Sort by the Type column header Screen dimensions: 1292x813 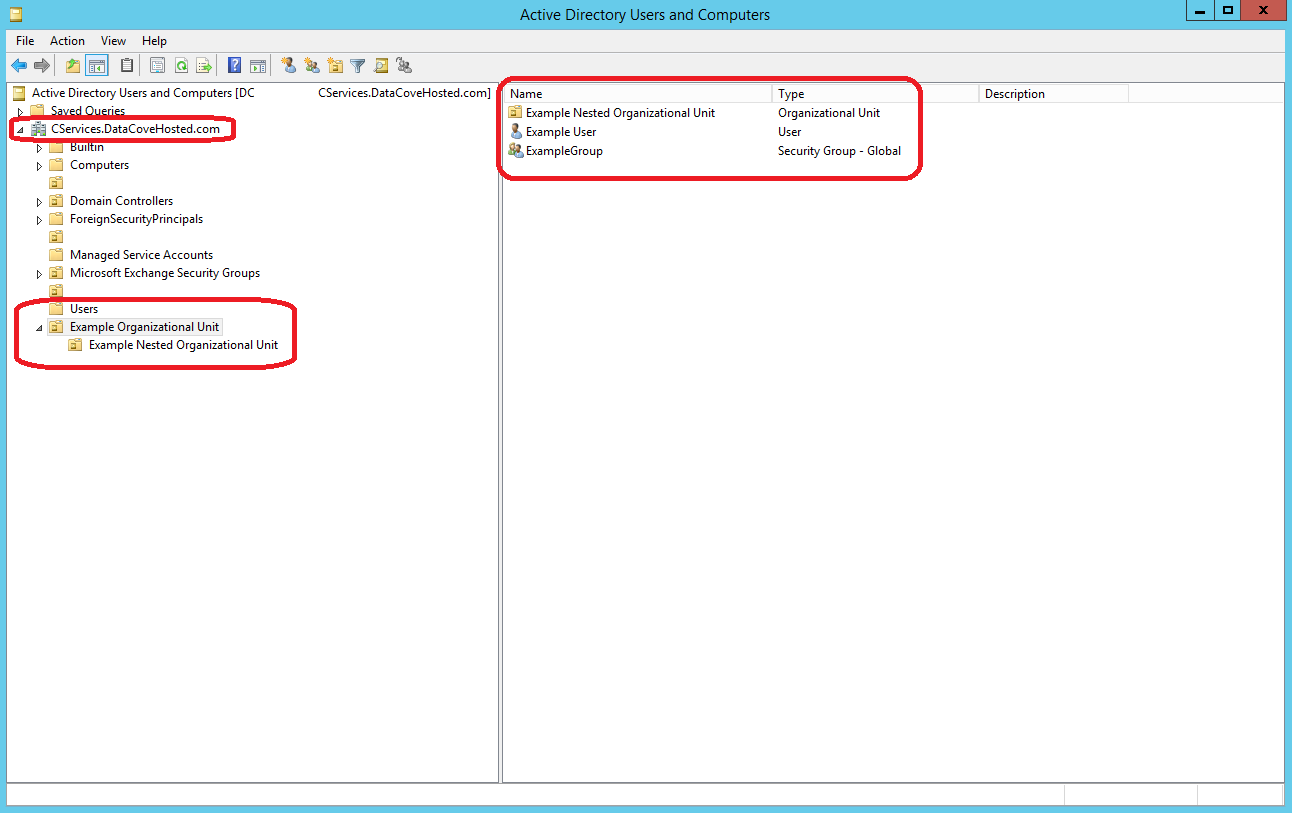point(790,92)
